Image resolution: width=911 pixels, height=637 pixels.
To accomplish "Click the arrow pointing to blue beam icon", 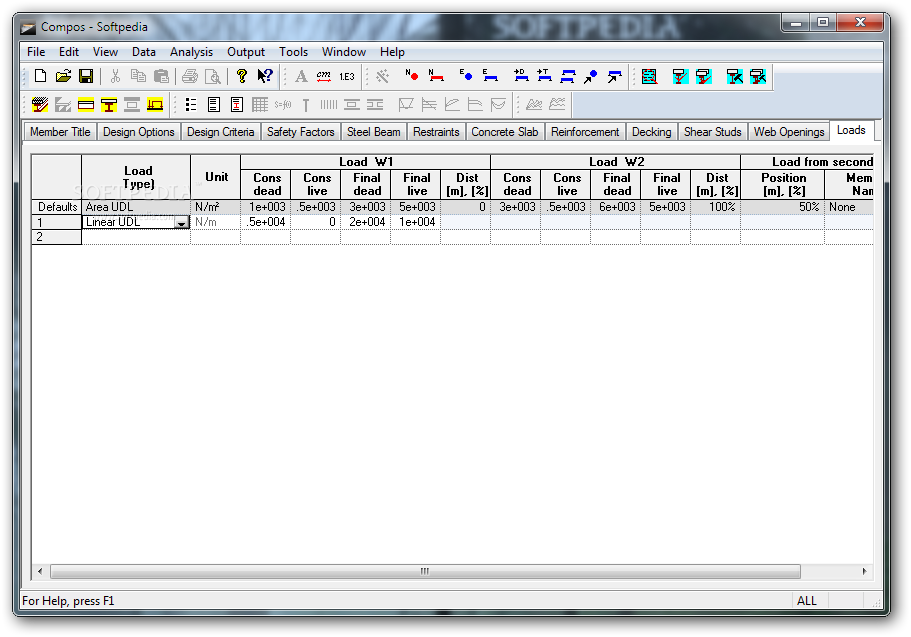I will pyautogui.click(x=614, y=76).
